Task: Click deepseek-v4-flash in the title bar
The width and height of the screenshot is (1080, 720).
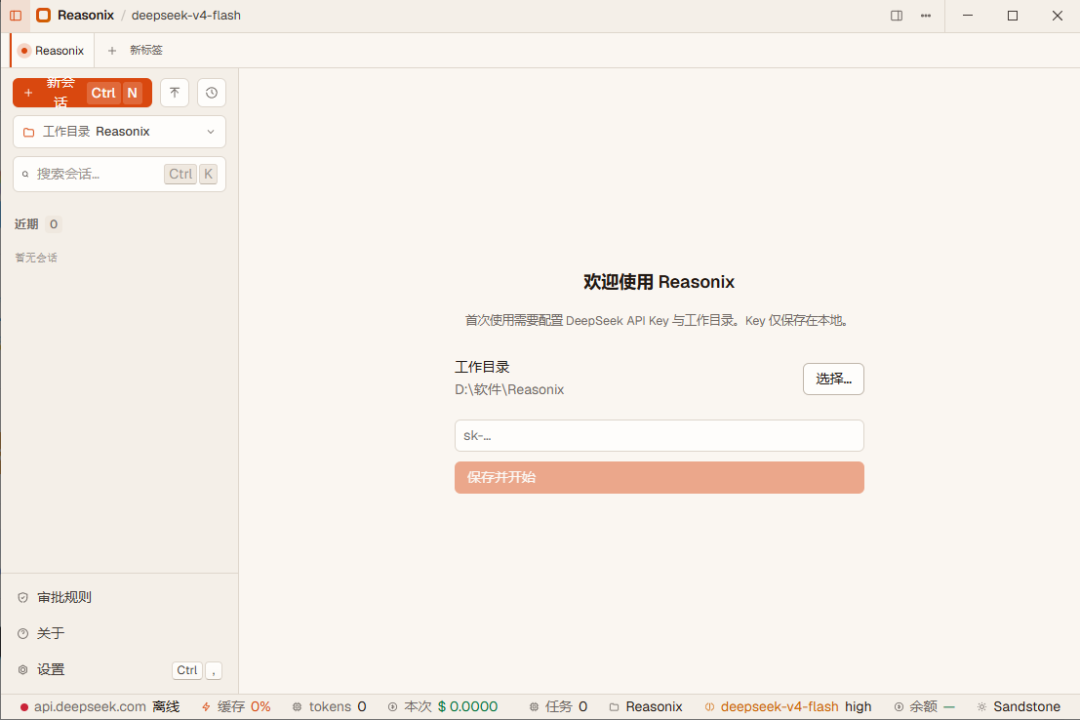Action: 186,15
